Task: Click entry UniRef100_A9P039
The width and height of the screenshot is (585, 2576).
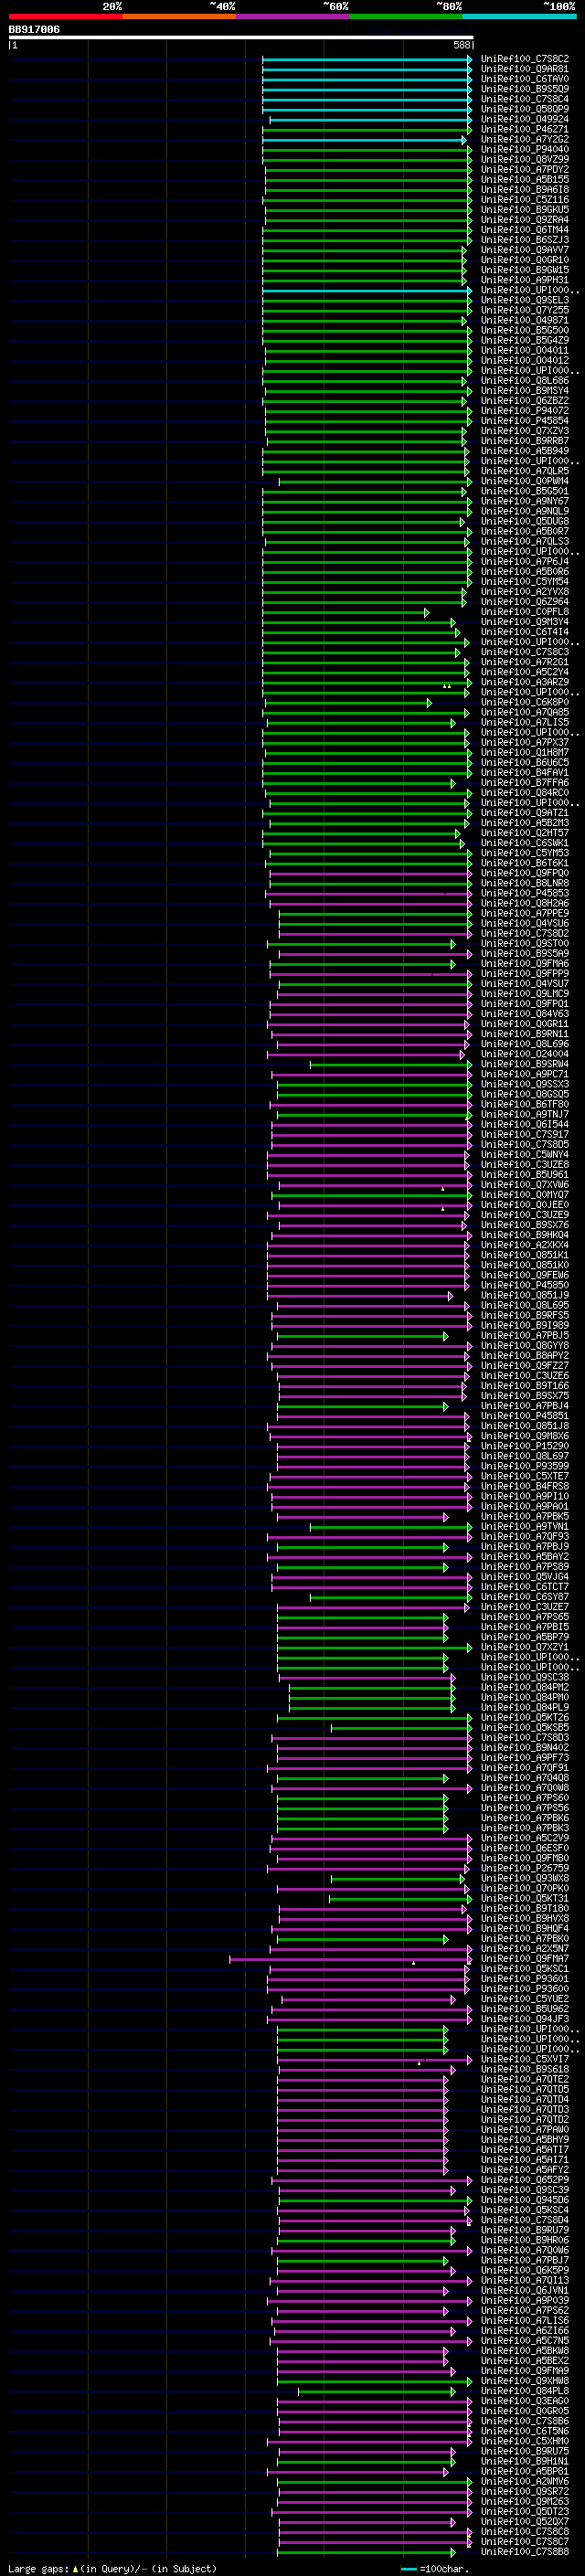Action: coord(525,2300)
